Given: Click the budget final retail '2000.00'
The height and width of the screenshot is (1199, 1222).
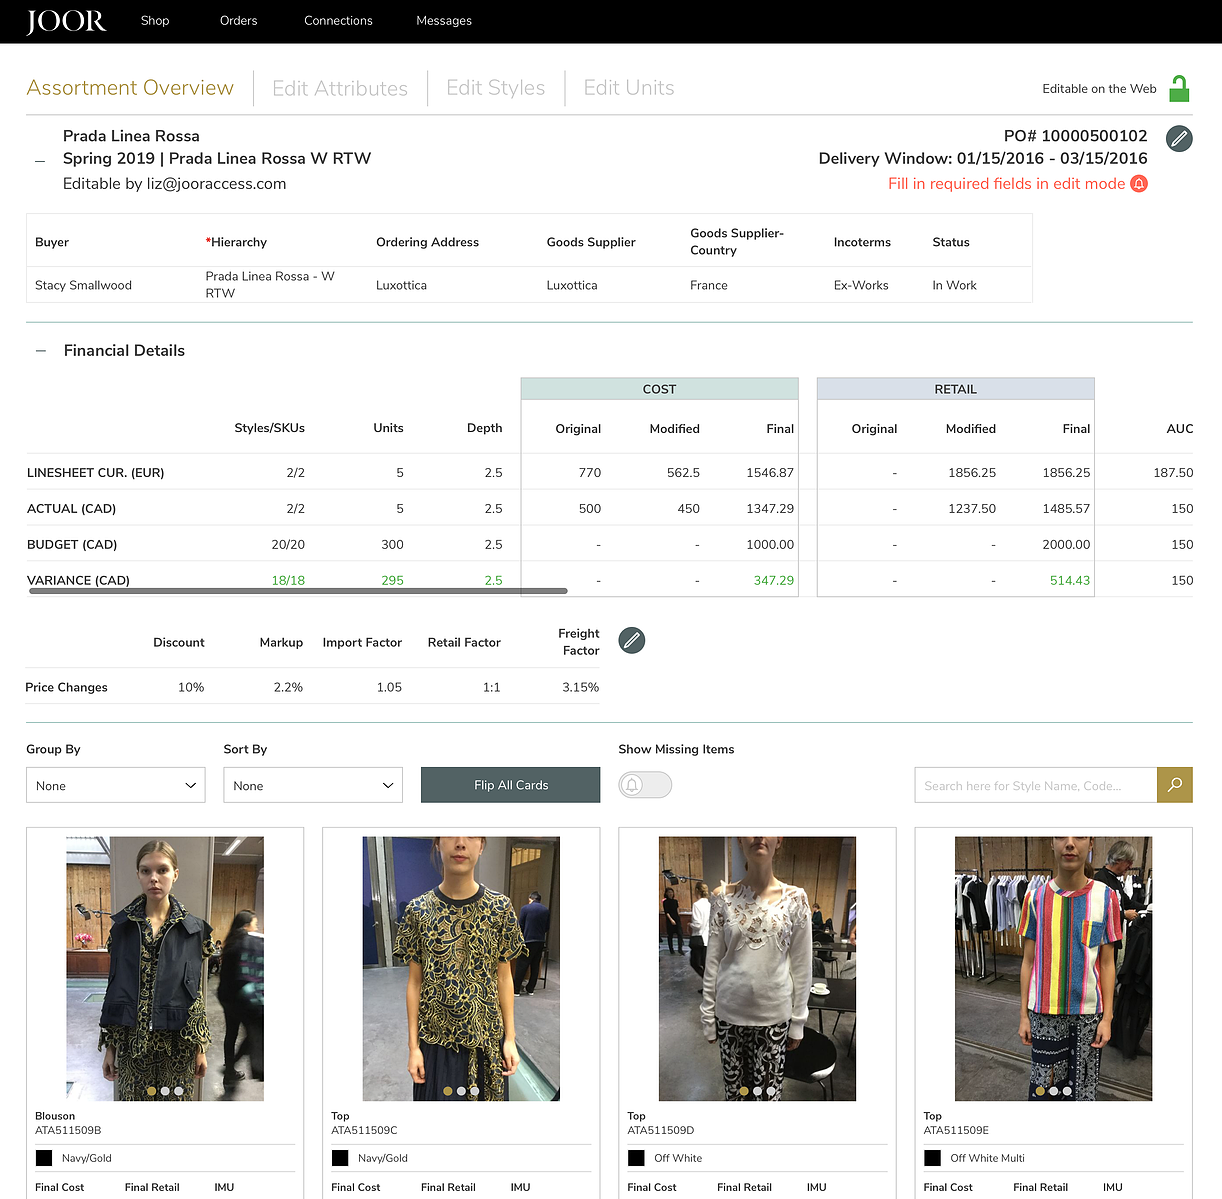Looking at the screenshot, I should click(x=1066, y=545).
